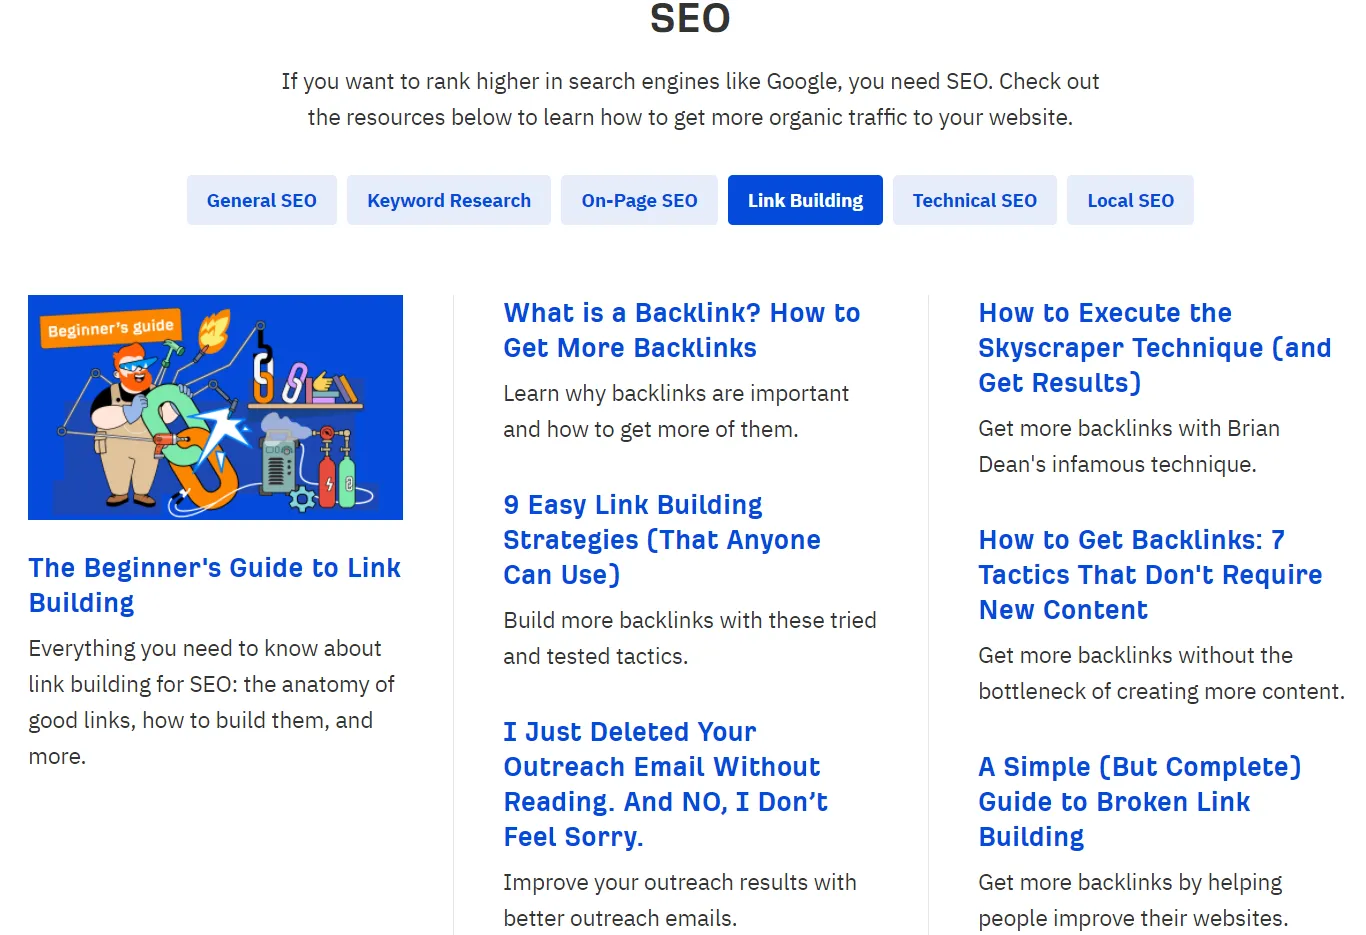Go to the Technical SEO tab
This screenshot has width=1366, height=935.
[974, 200]
